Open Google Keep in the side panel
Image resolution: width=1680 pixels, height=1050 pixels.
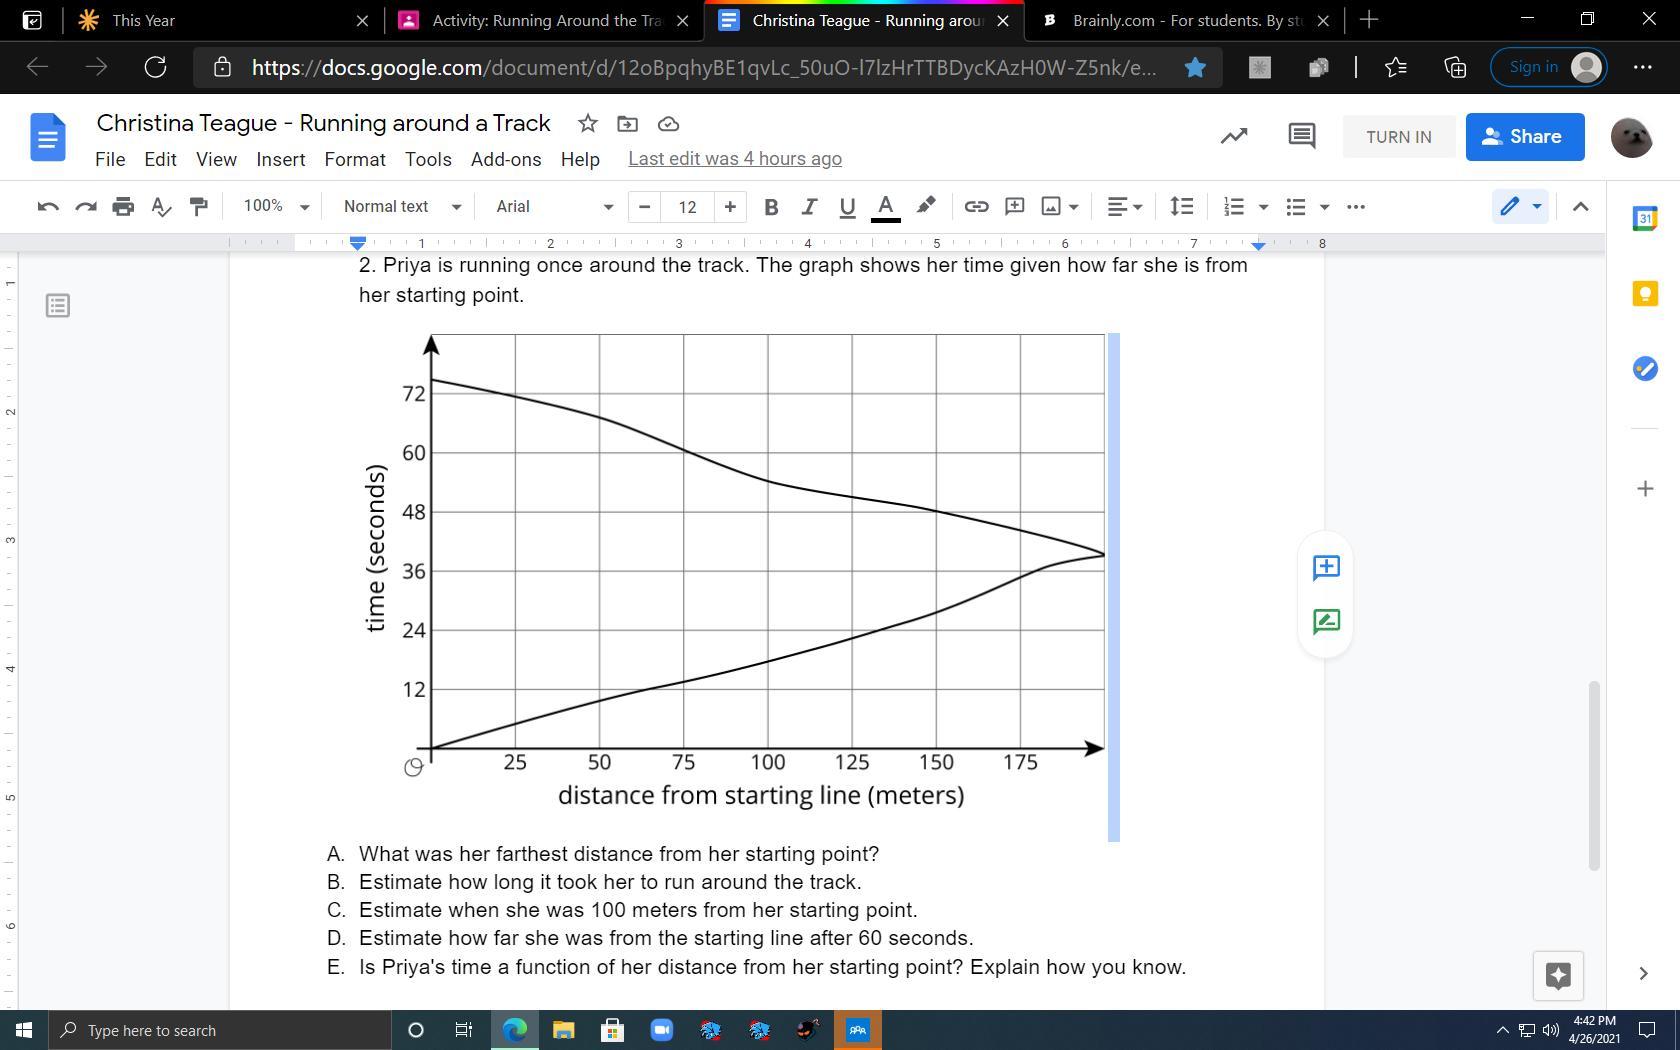[1645, 293]
